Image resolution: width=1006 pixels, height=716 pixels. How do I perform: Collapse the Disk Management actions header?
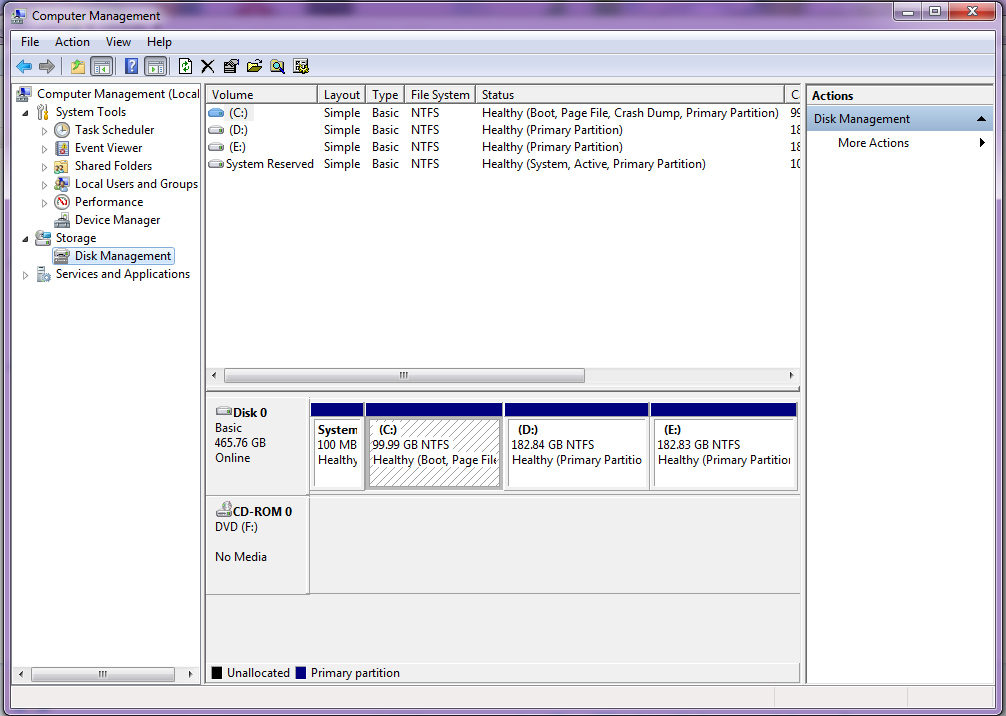tap(981, 118)
